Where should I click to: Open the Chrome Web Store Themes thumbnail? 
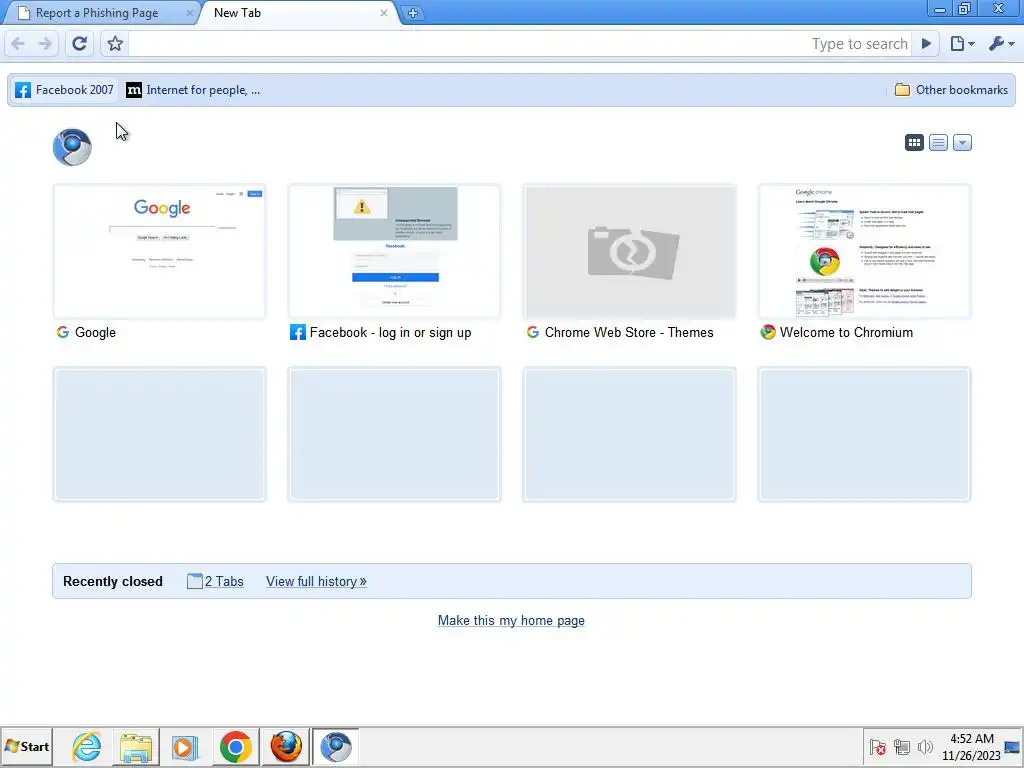pyautogui.click(x=630, y=251)
